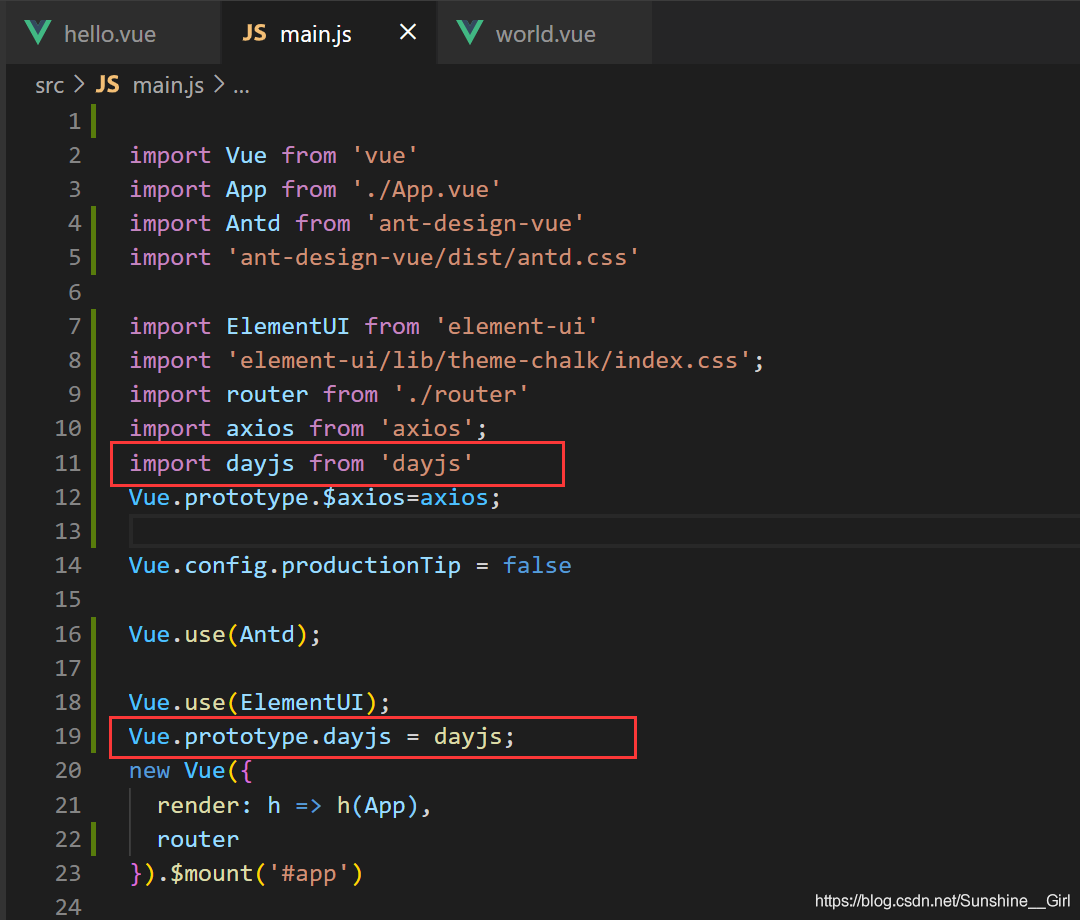
Task: Click the 'false' keyword on line 14
Action: [x=537, y=565]
